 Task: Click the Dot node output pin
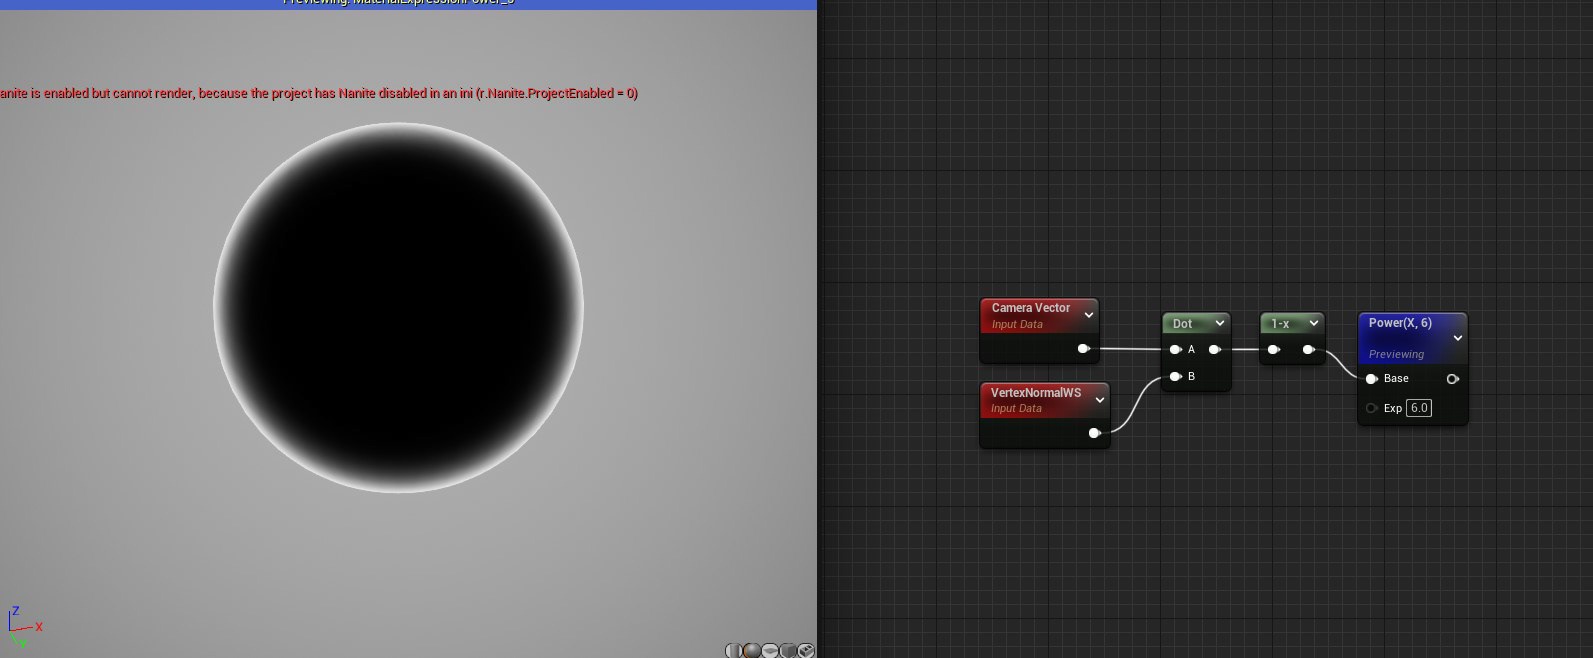click(1214, 350)
